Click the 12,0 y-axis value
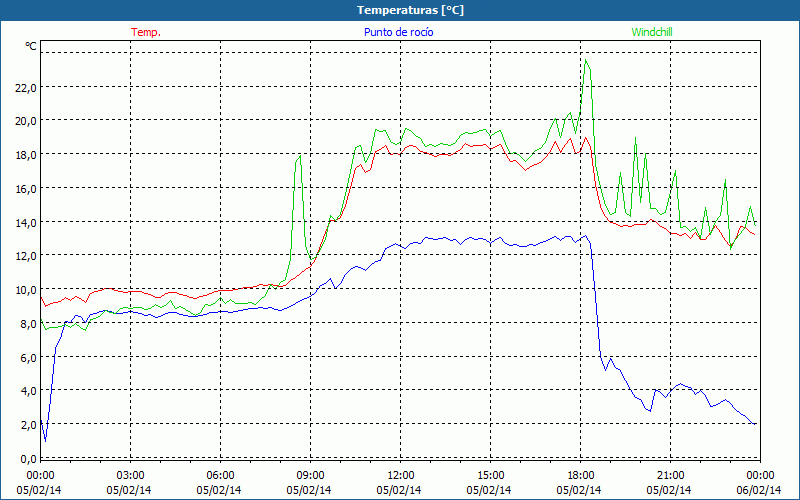This screenshot has width=800, height=500. [26, 256]
